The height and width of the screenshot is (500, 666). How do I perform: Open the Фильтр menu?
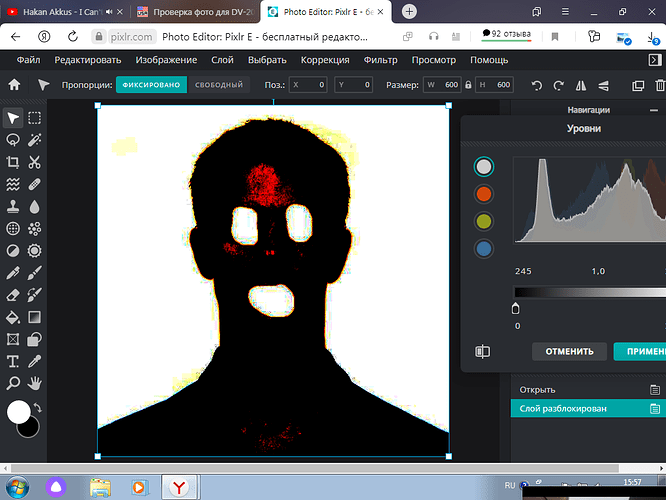381,60
